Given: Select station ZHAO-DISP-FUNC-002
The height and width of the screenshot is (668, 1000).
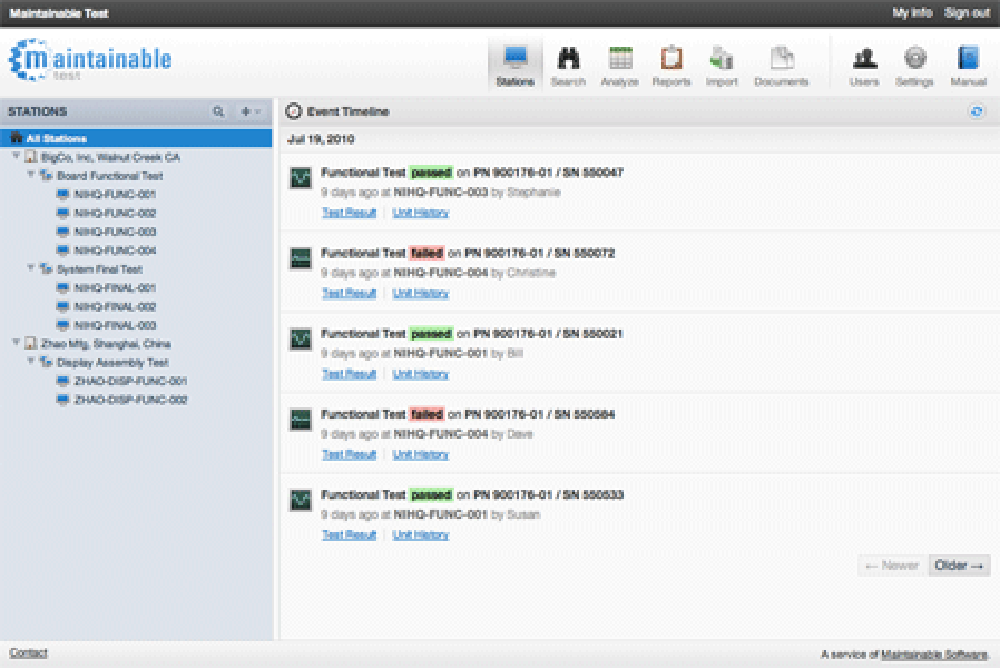Looking at the screenshot, I should click(x=130, y=400).
